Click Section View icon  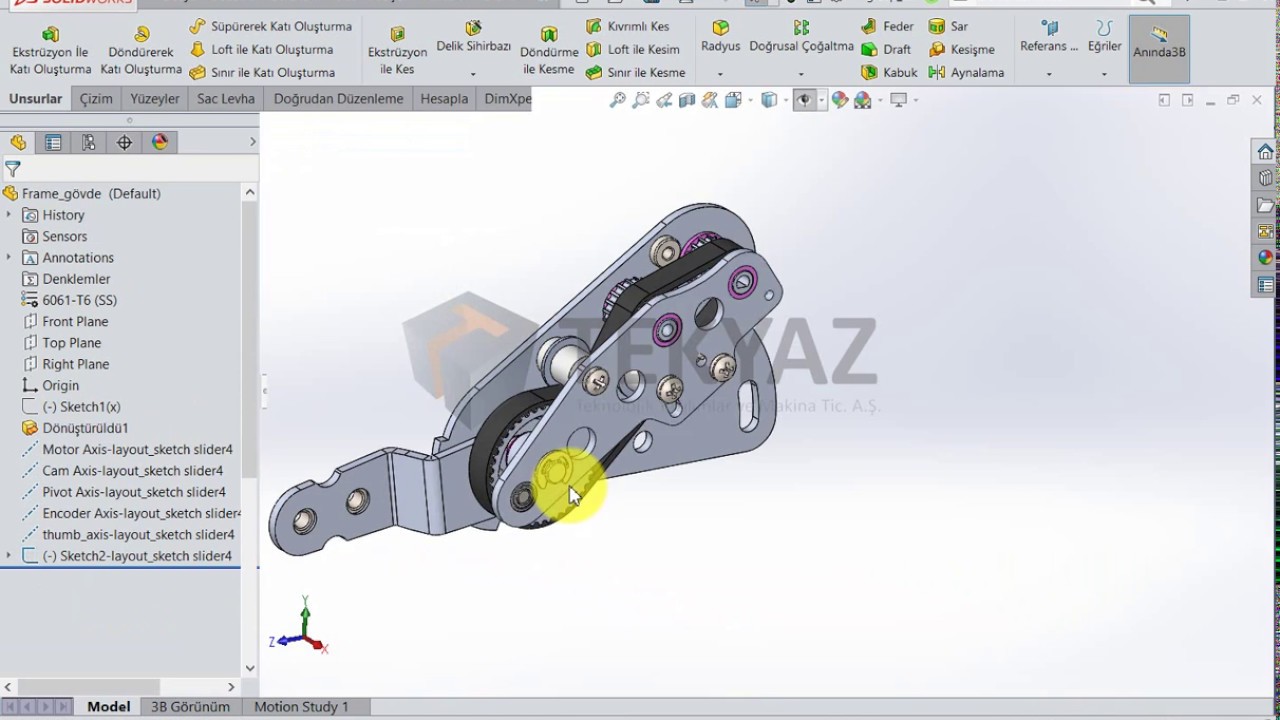687,100
